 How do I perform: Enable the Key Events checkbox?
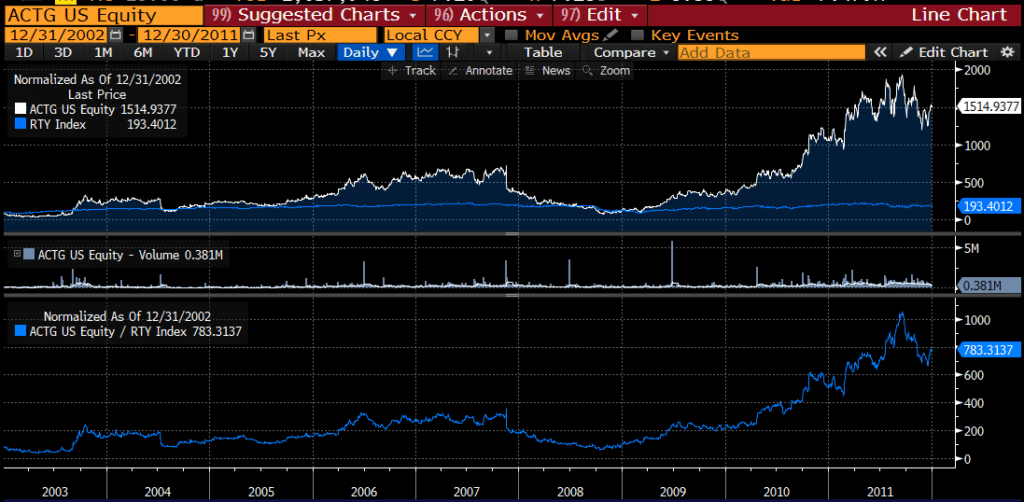coord(639,35)
